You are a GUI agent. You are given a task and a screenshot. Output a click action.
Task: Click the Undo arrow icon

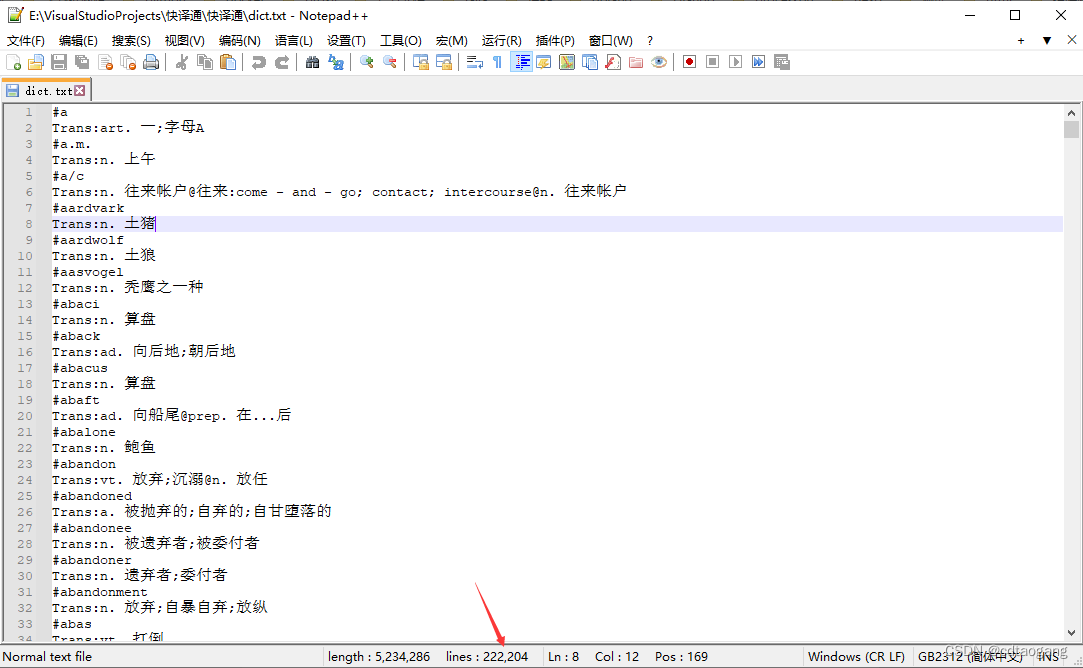258,62
